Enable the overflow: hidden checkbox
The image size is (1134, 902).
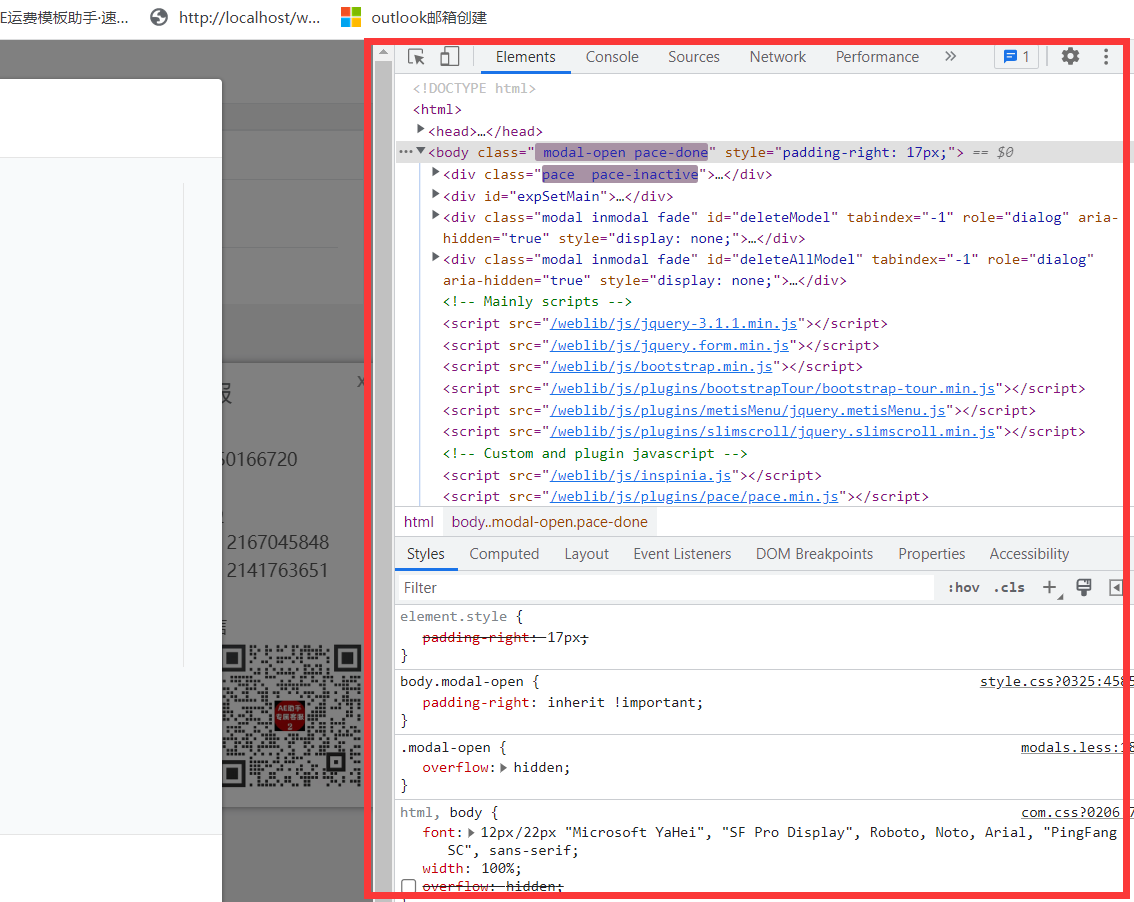click(409, 886)
